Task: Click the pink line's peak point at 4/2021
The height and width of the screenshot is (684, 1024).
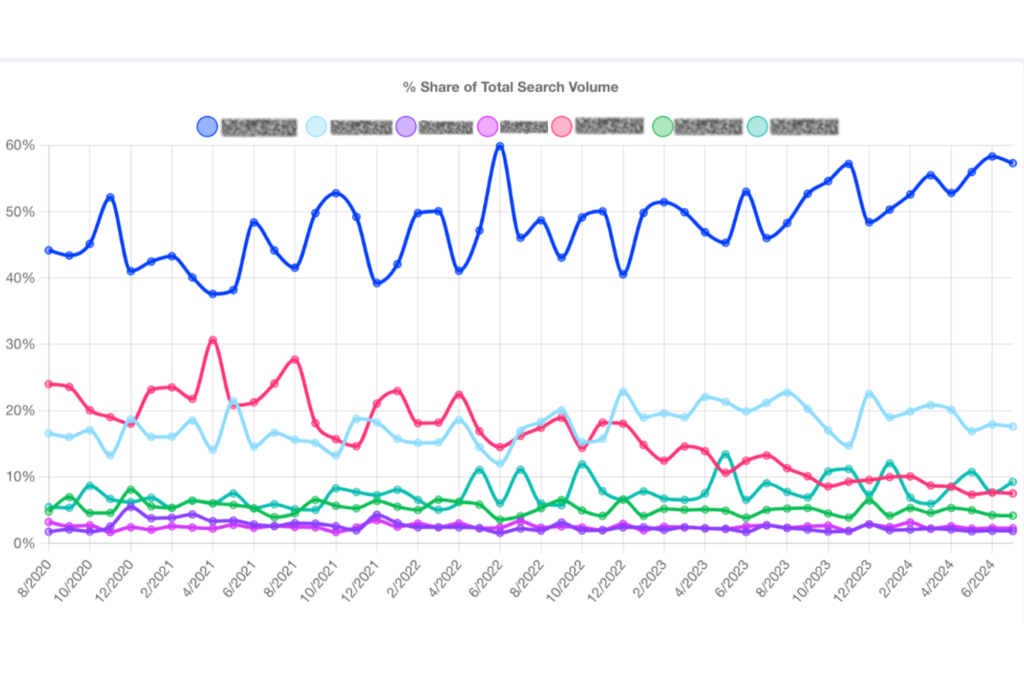Action: click(213, 340)
